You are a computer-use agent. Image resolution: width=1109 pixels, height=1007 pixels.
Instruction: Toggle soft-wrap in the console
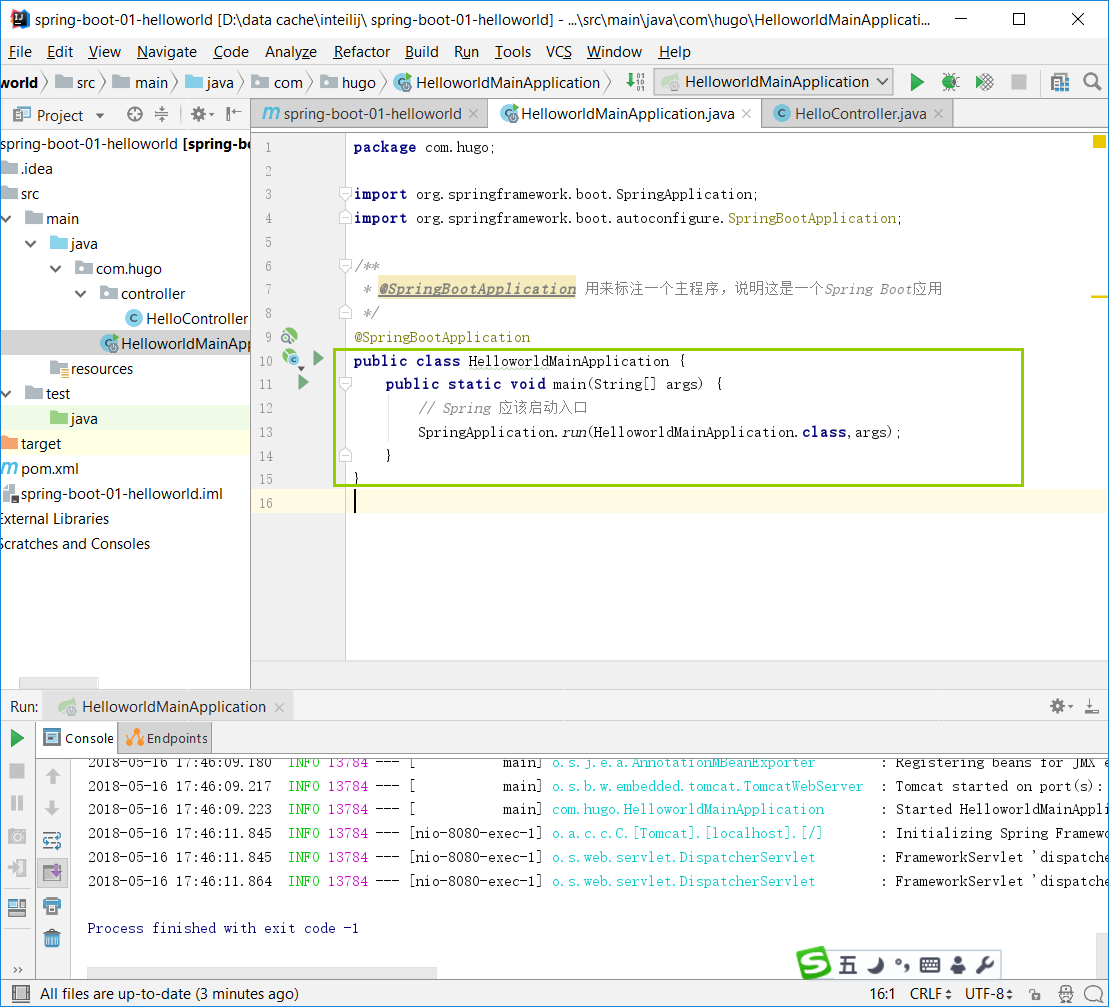[x=52, y=841]
